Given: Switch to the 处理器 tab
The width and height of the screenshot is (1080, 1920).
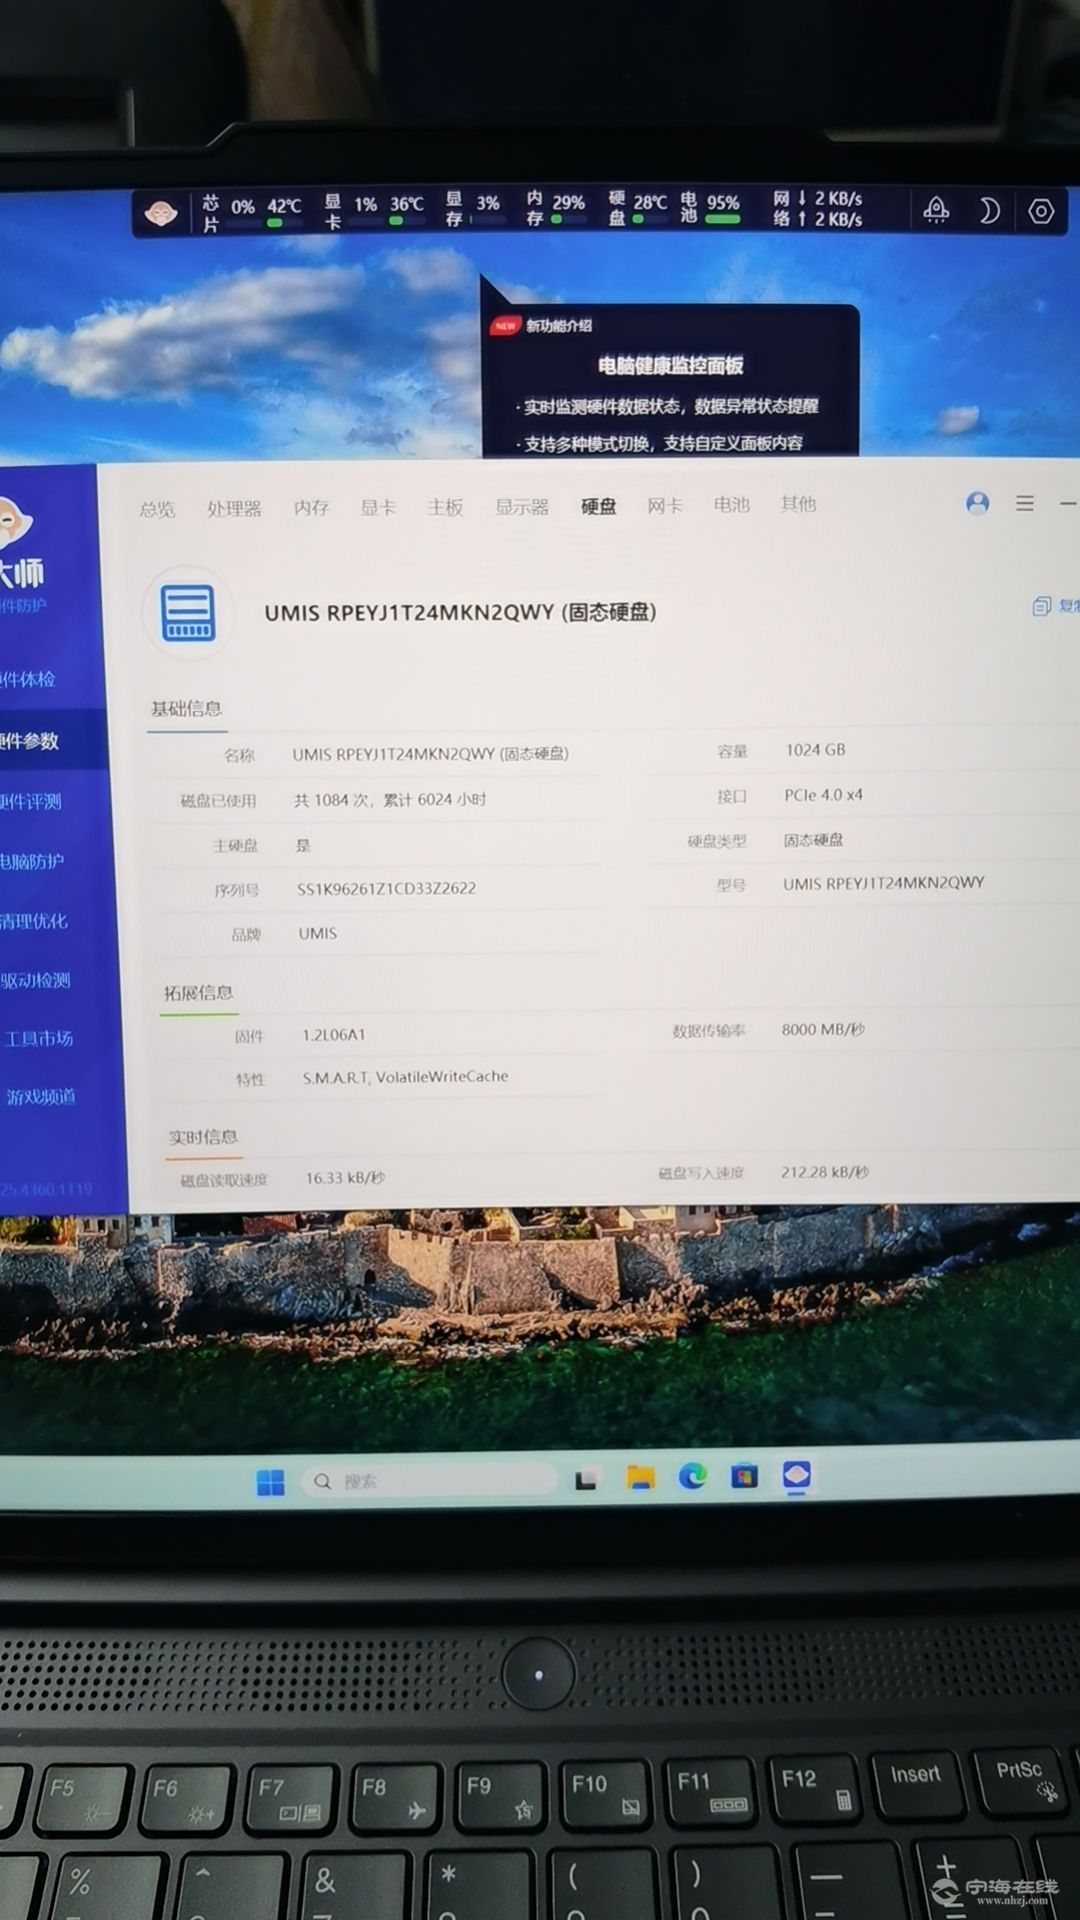Looking at the screenshot, I should tap(234, 509).
